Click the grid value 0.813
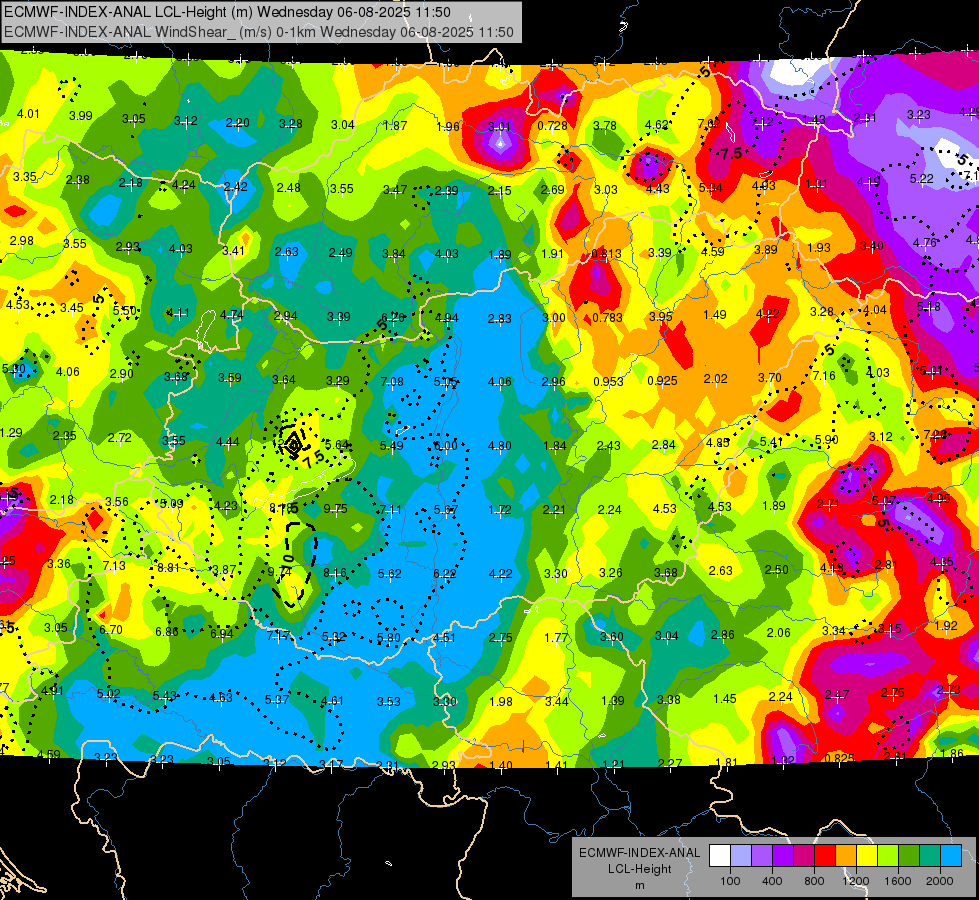 [606, 254]
